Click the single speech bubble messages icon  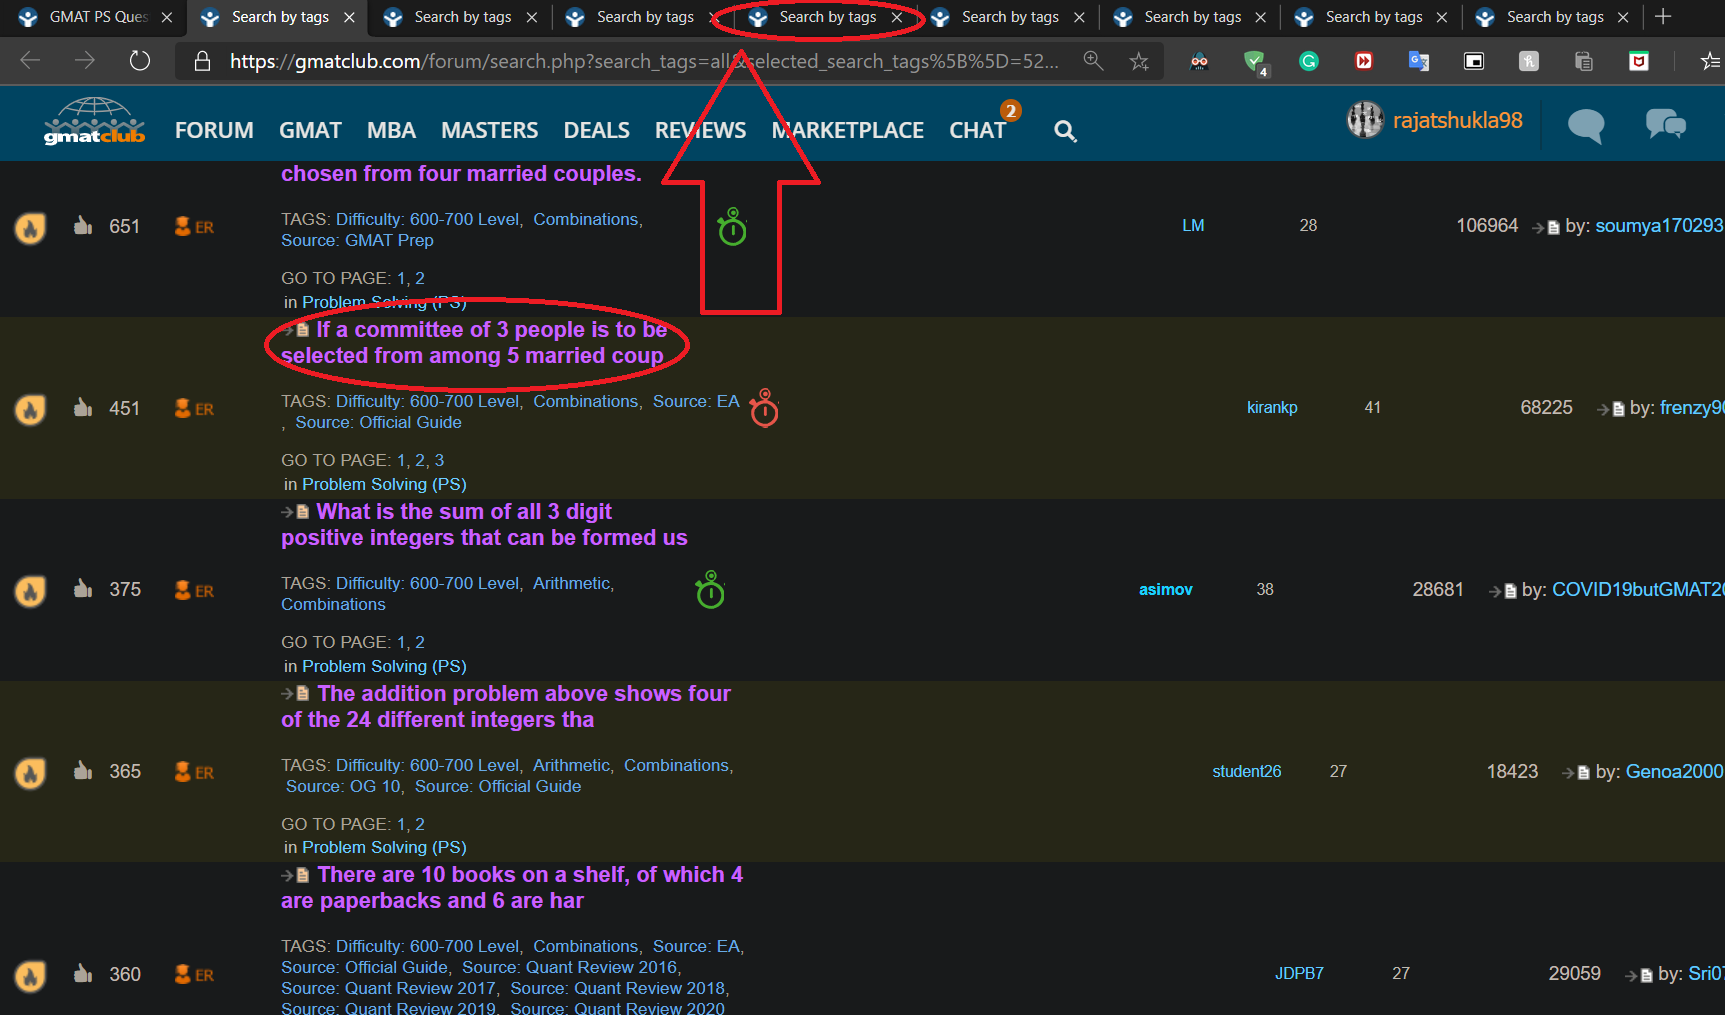point(1585,125)
